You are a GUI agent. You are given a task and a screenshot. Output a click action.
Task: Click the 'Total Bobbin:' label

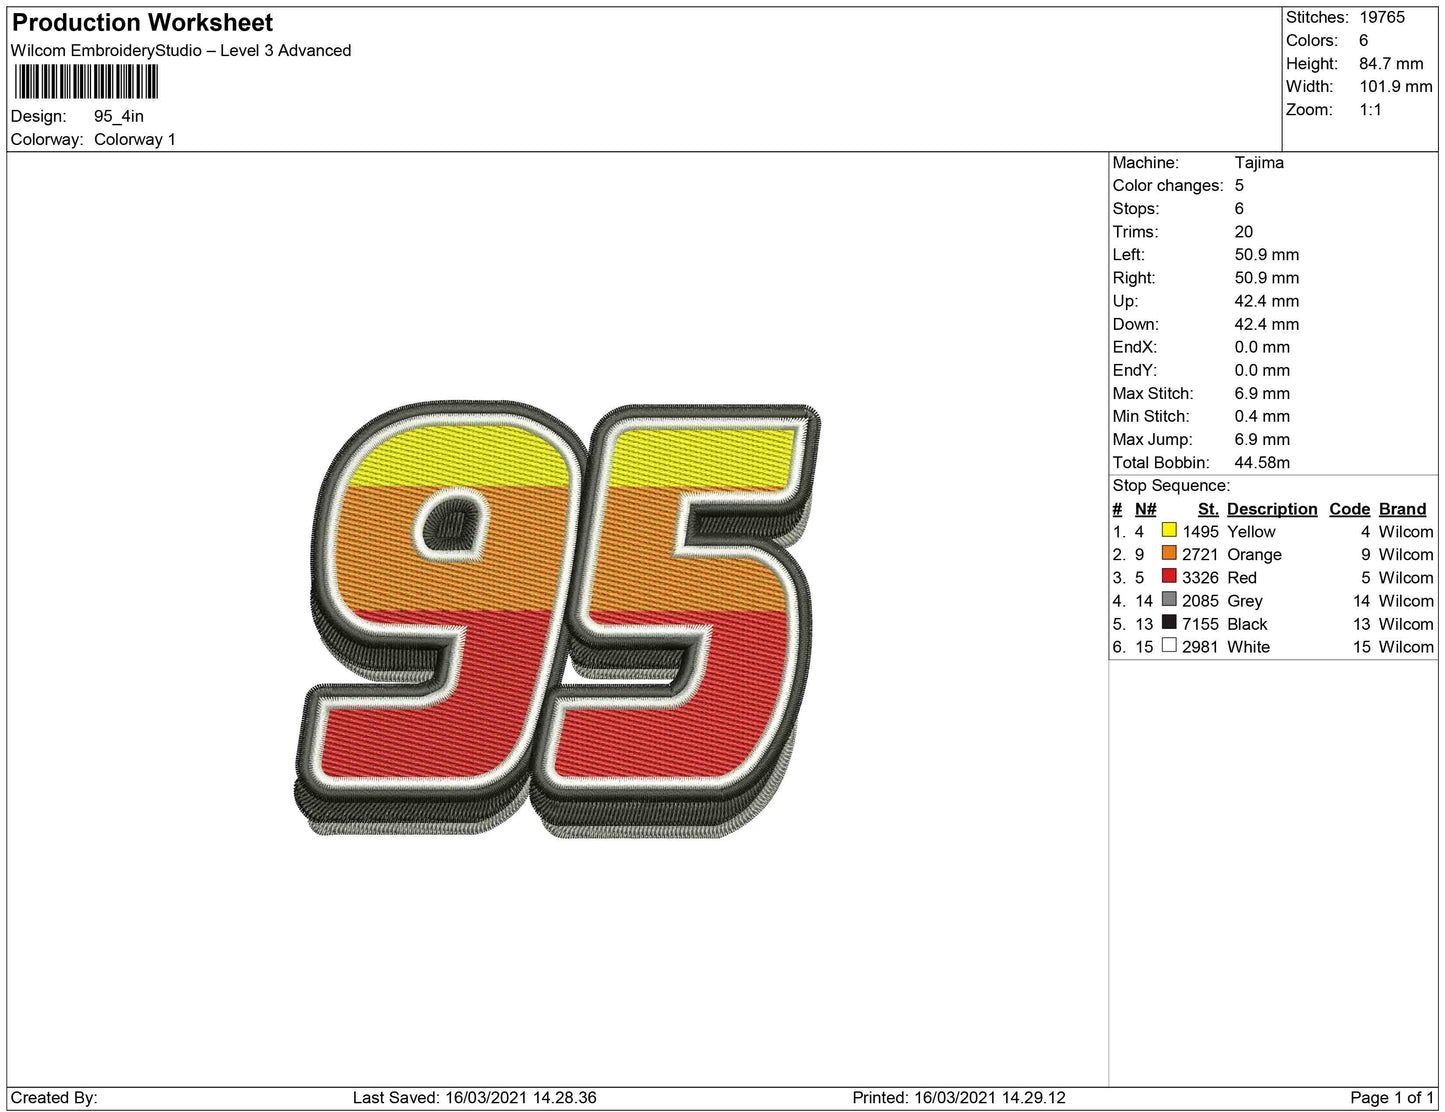point(1161,462)
